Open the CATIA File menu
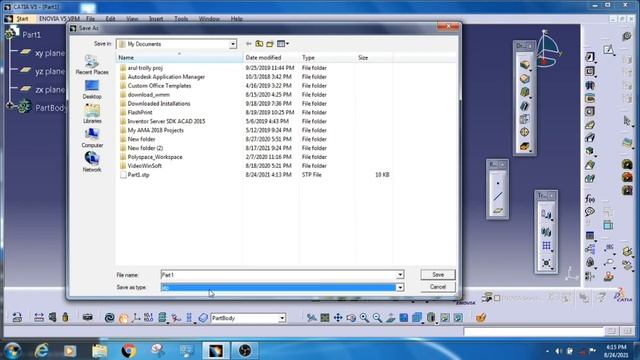Image resolution: width=640 pixels, height=360 pixels. coord(90,19)
